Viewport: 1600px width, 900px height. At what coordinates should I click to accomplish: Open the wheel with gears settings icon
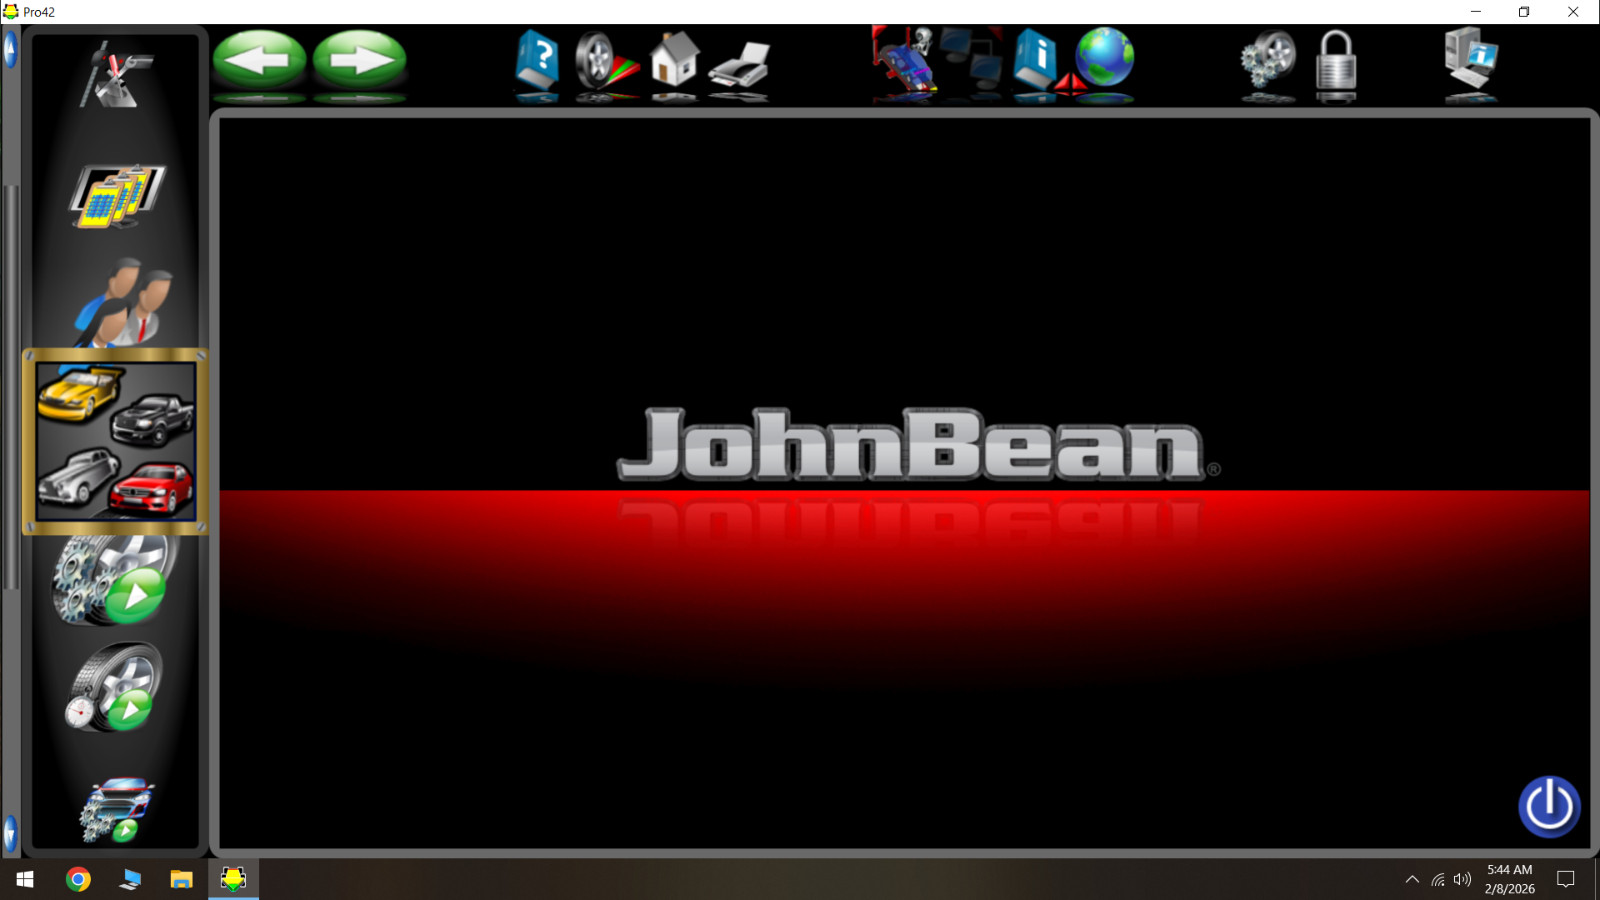click(x=1268, y=60)
